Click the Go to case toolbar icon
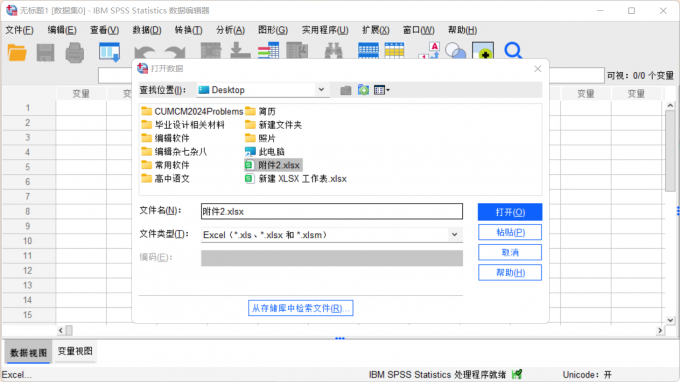The width and height of the screenshot is (680, 382). point(211,51)
